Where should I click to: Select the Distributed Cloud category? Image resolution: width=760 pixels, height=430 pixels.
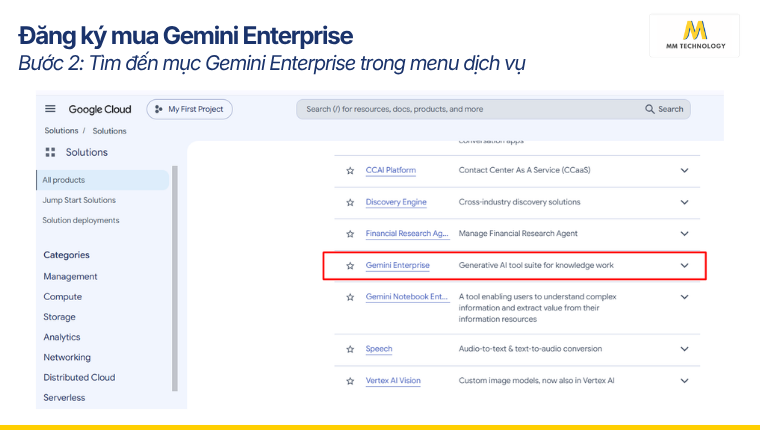pos(79,377)
